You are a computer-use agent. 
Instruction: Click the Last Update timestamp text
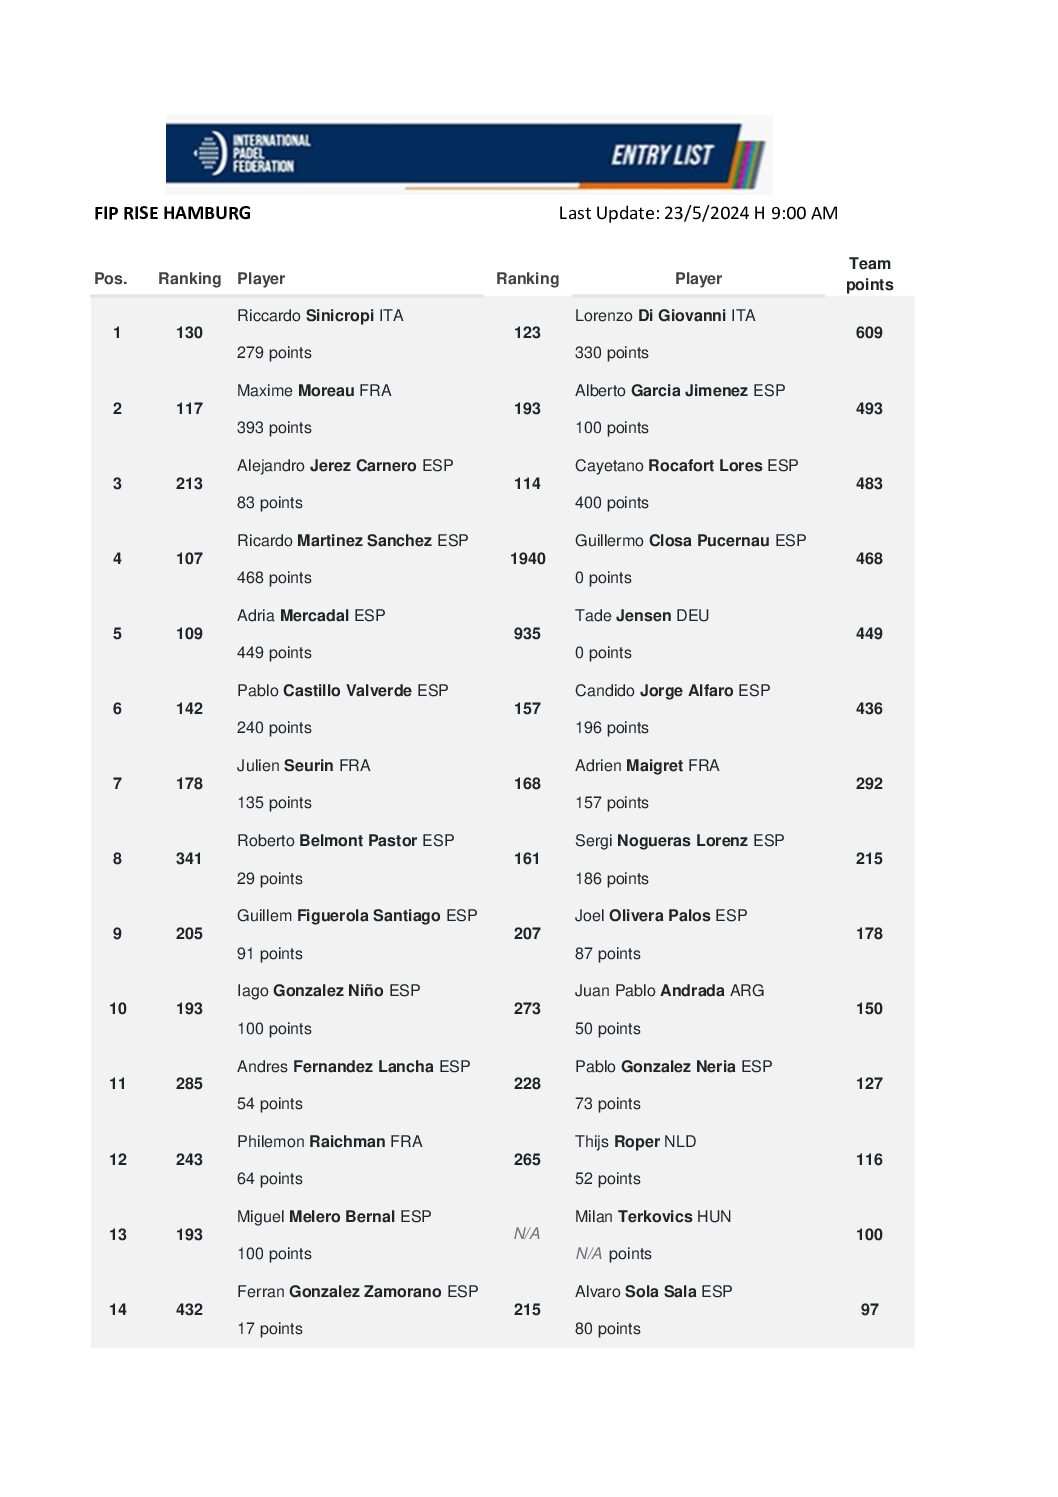tap(698, 213)
